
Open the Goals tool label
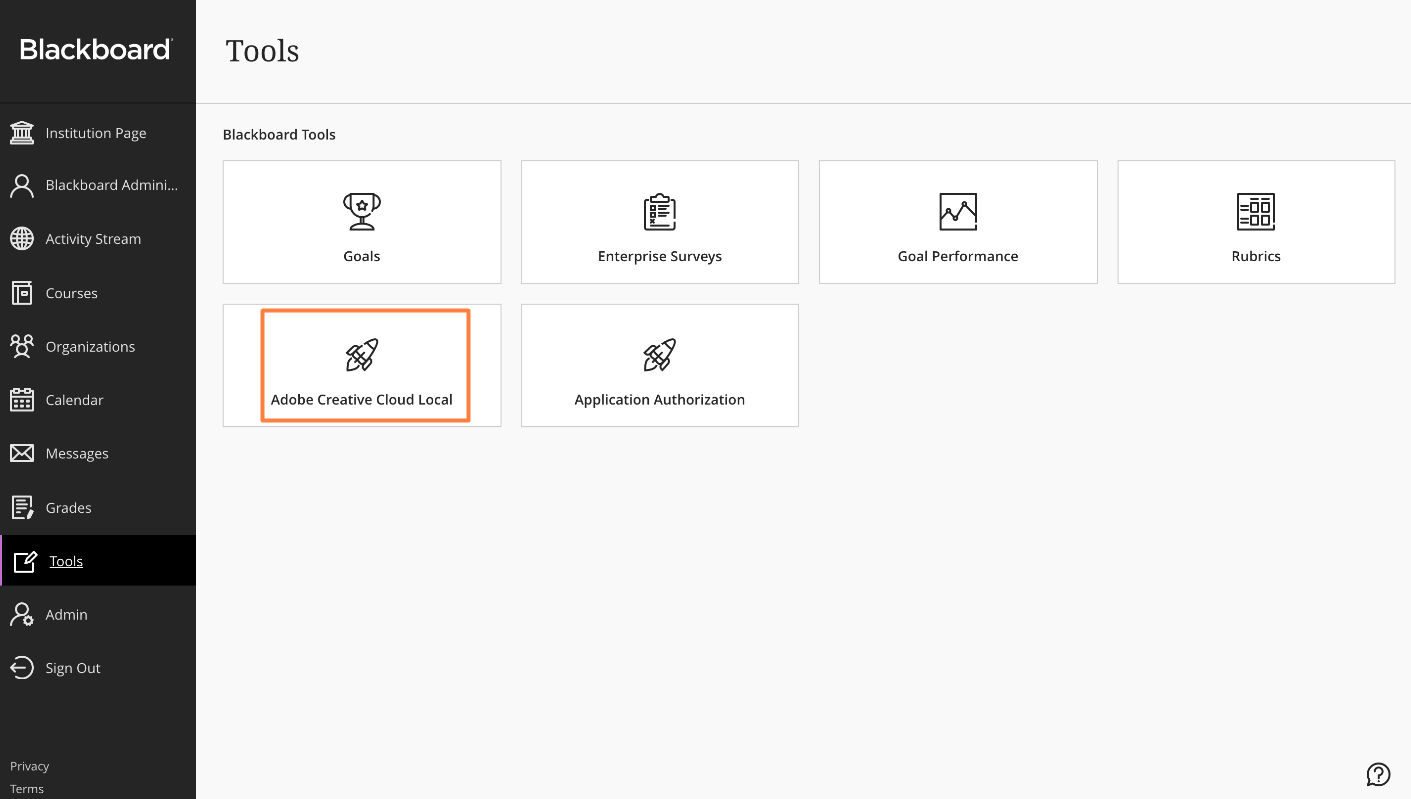[361, 256]
